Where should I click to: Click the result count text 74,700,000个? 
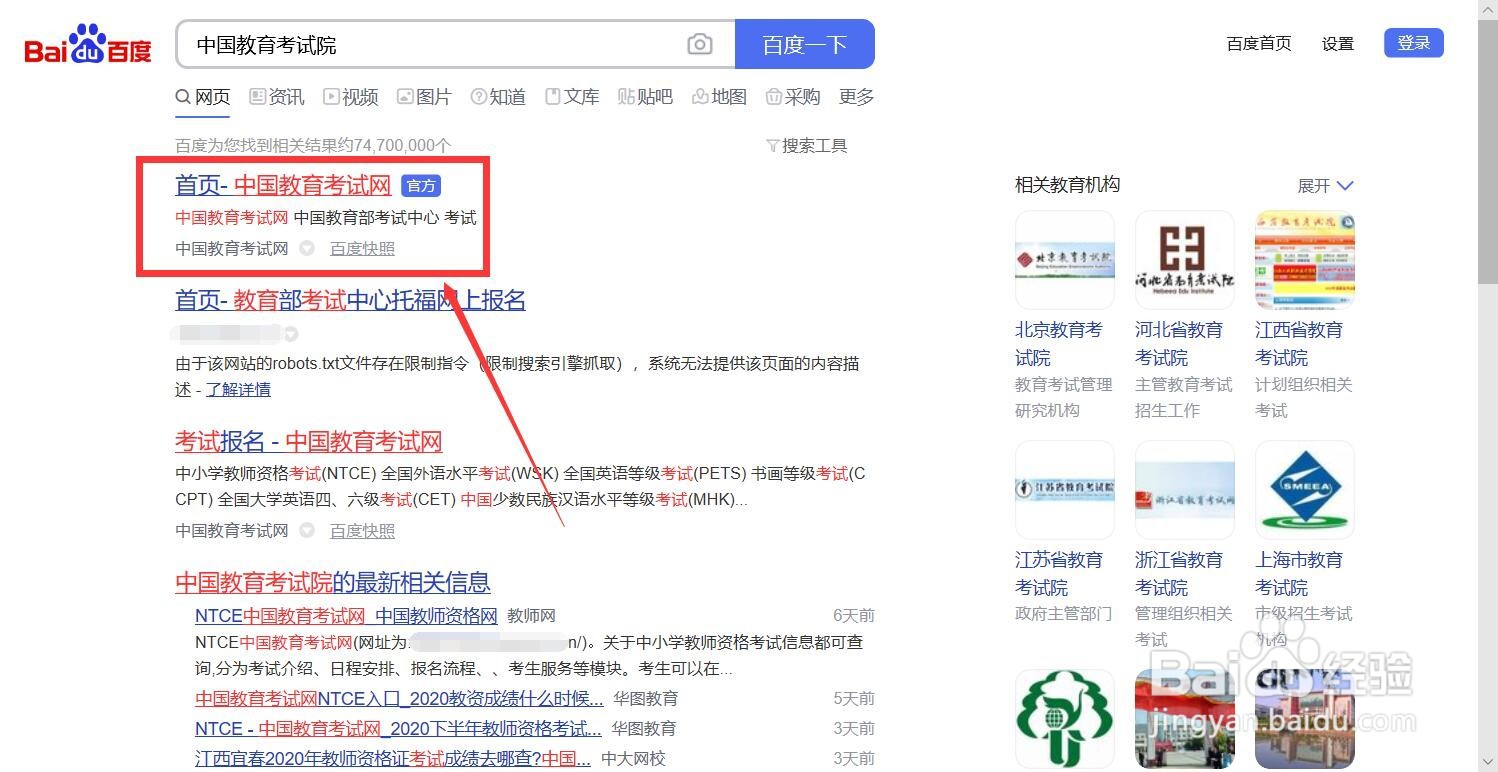pyautogui.click(x=402, y=146)
